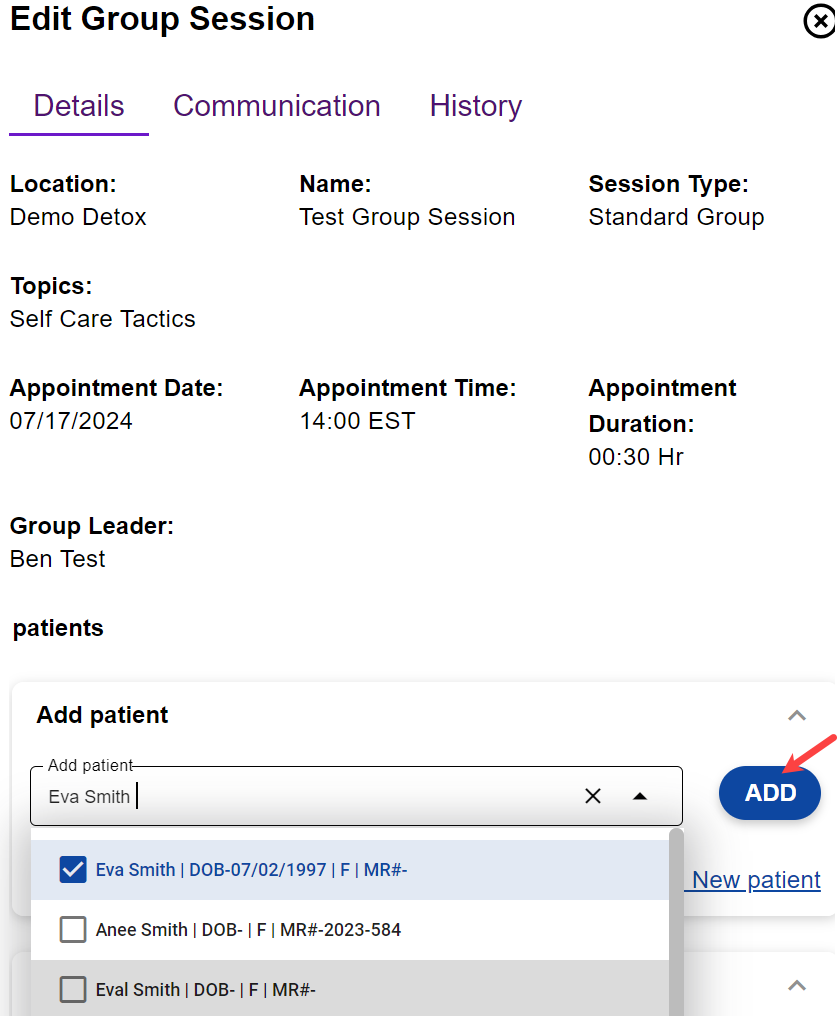Follow the New patient link

tap(756, 880)
